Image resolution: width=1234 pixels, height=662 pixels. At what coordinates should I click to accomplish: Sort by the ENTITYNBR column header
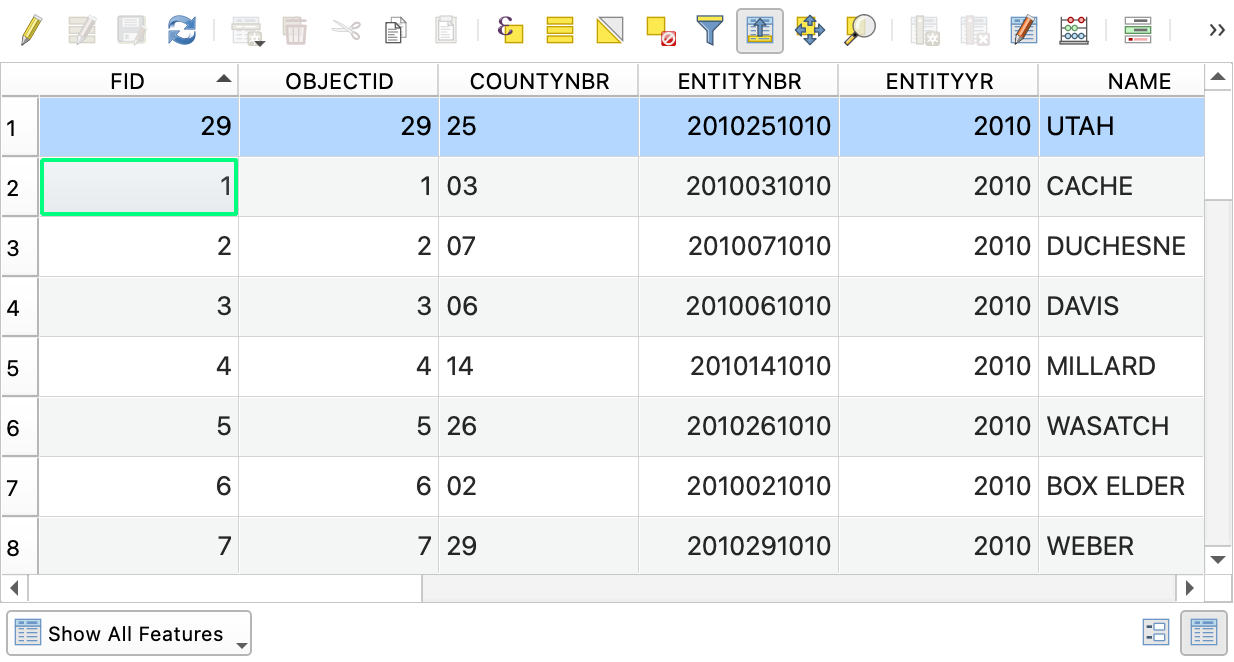point(739,81)
